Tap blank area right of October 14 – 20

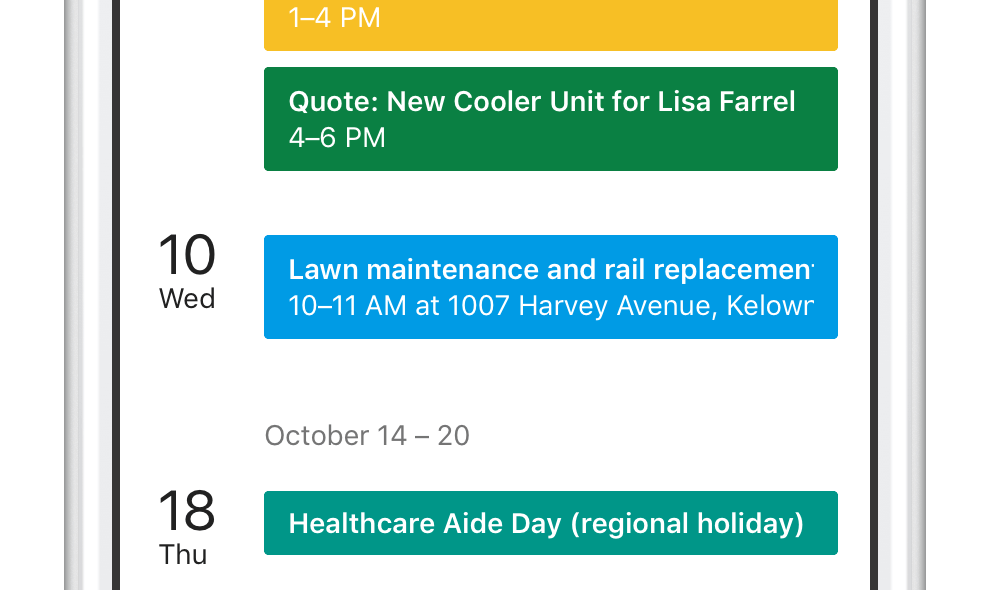[x=657, y=435]
